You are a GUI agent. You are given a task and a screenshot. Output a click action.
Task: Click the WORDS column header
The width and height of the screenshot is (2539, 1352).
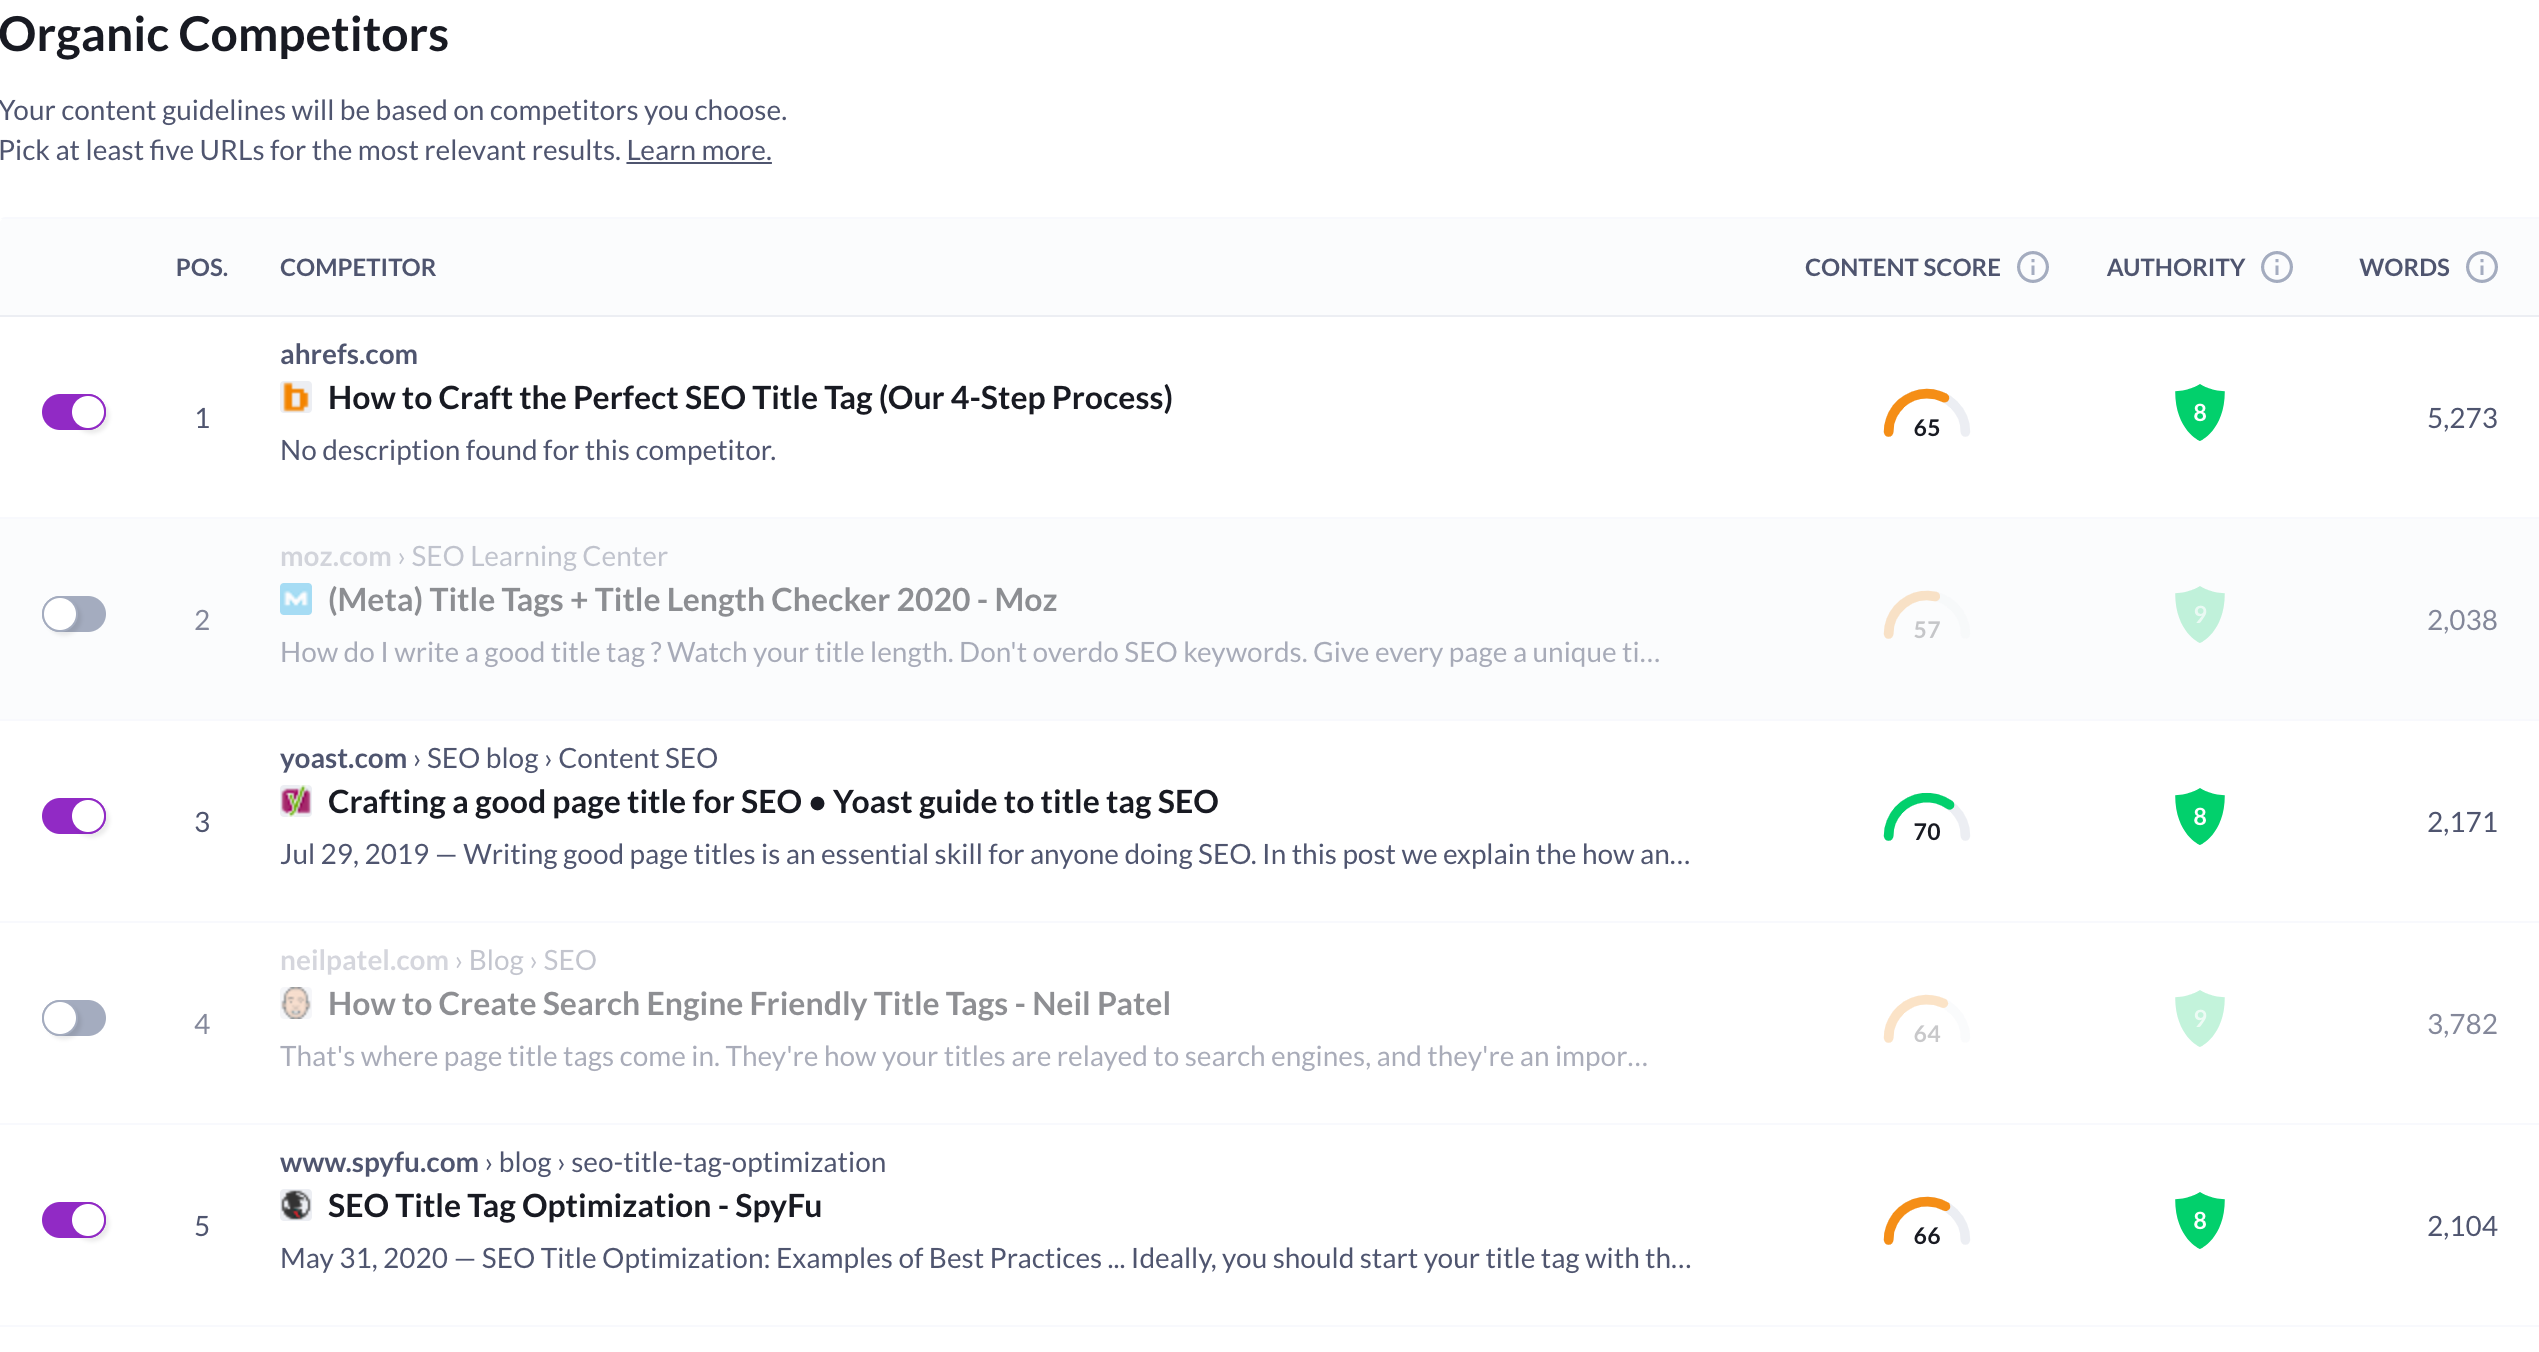coord(2404,267)
